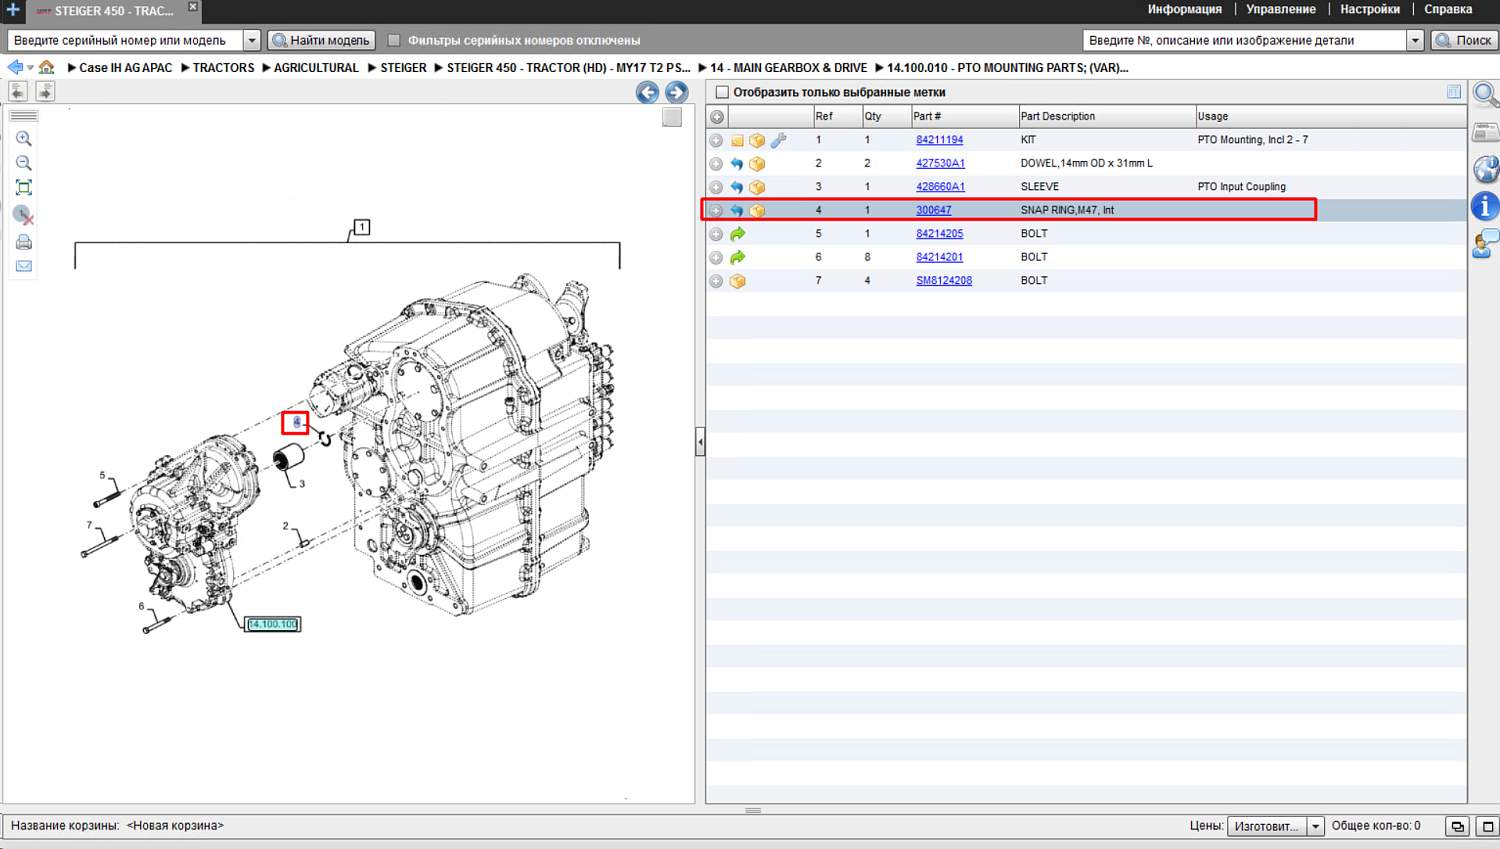
Task: Click the note icon on KIT row
Action: pos(737,140)
